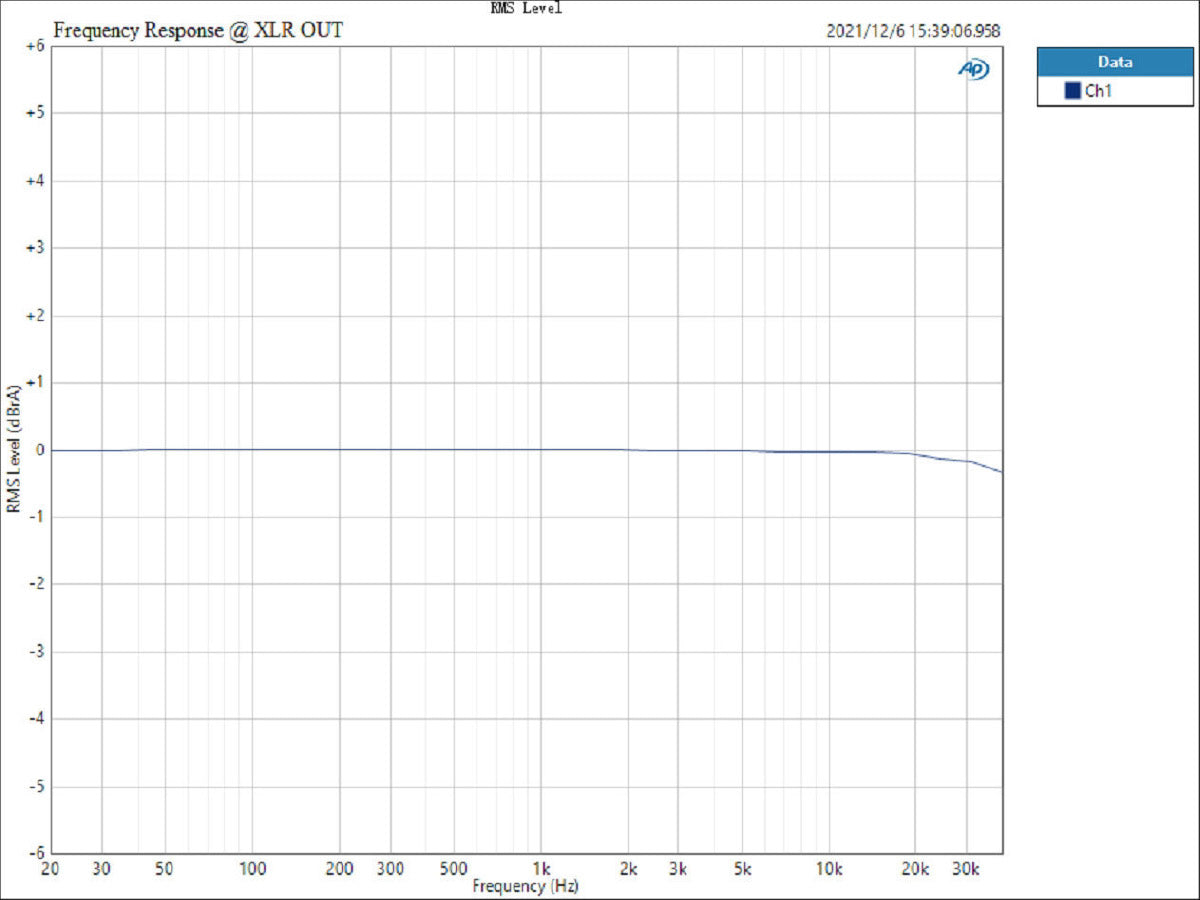Click the 20k frequency tick label
The image size is (1200, 900).
coord(913,868)
